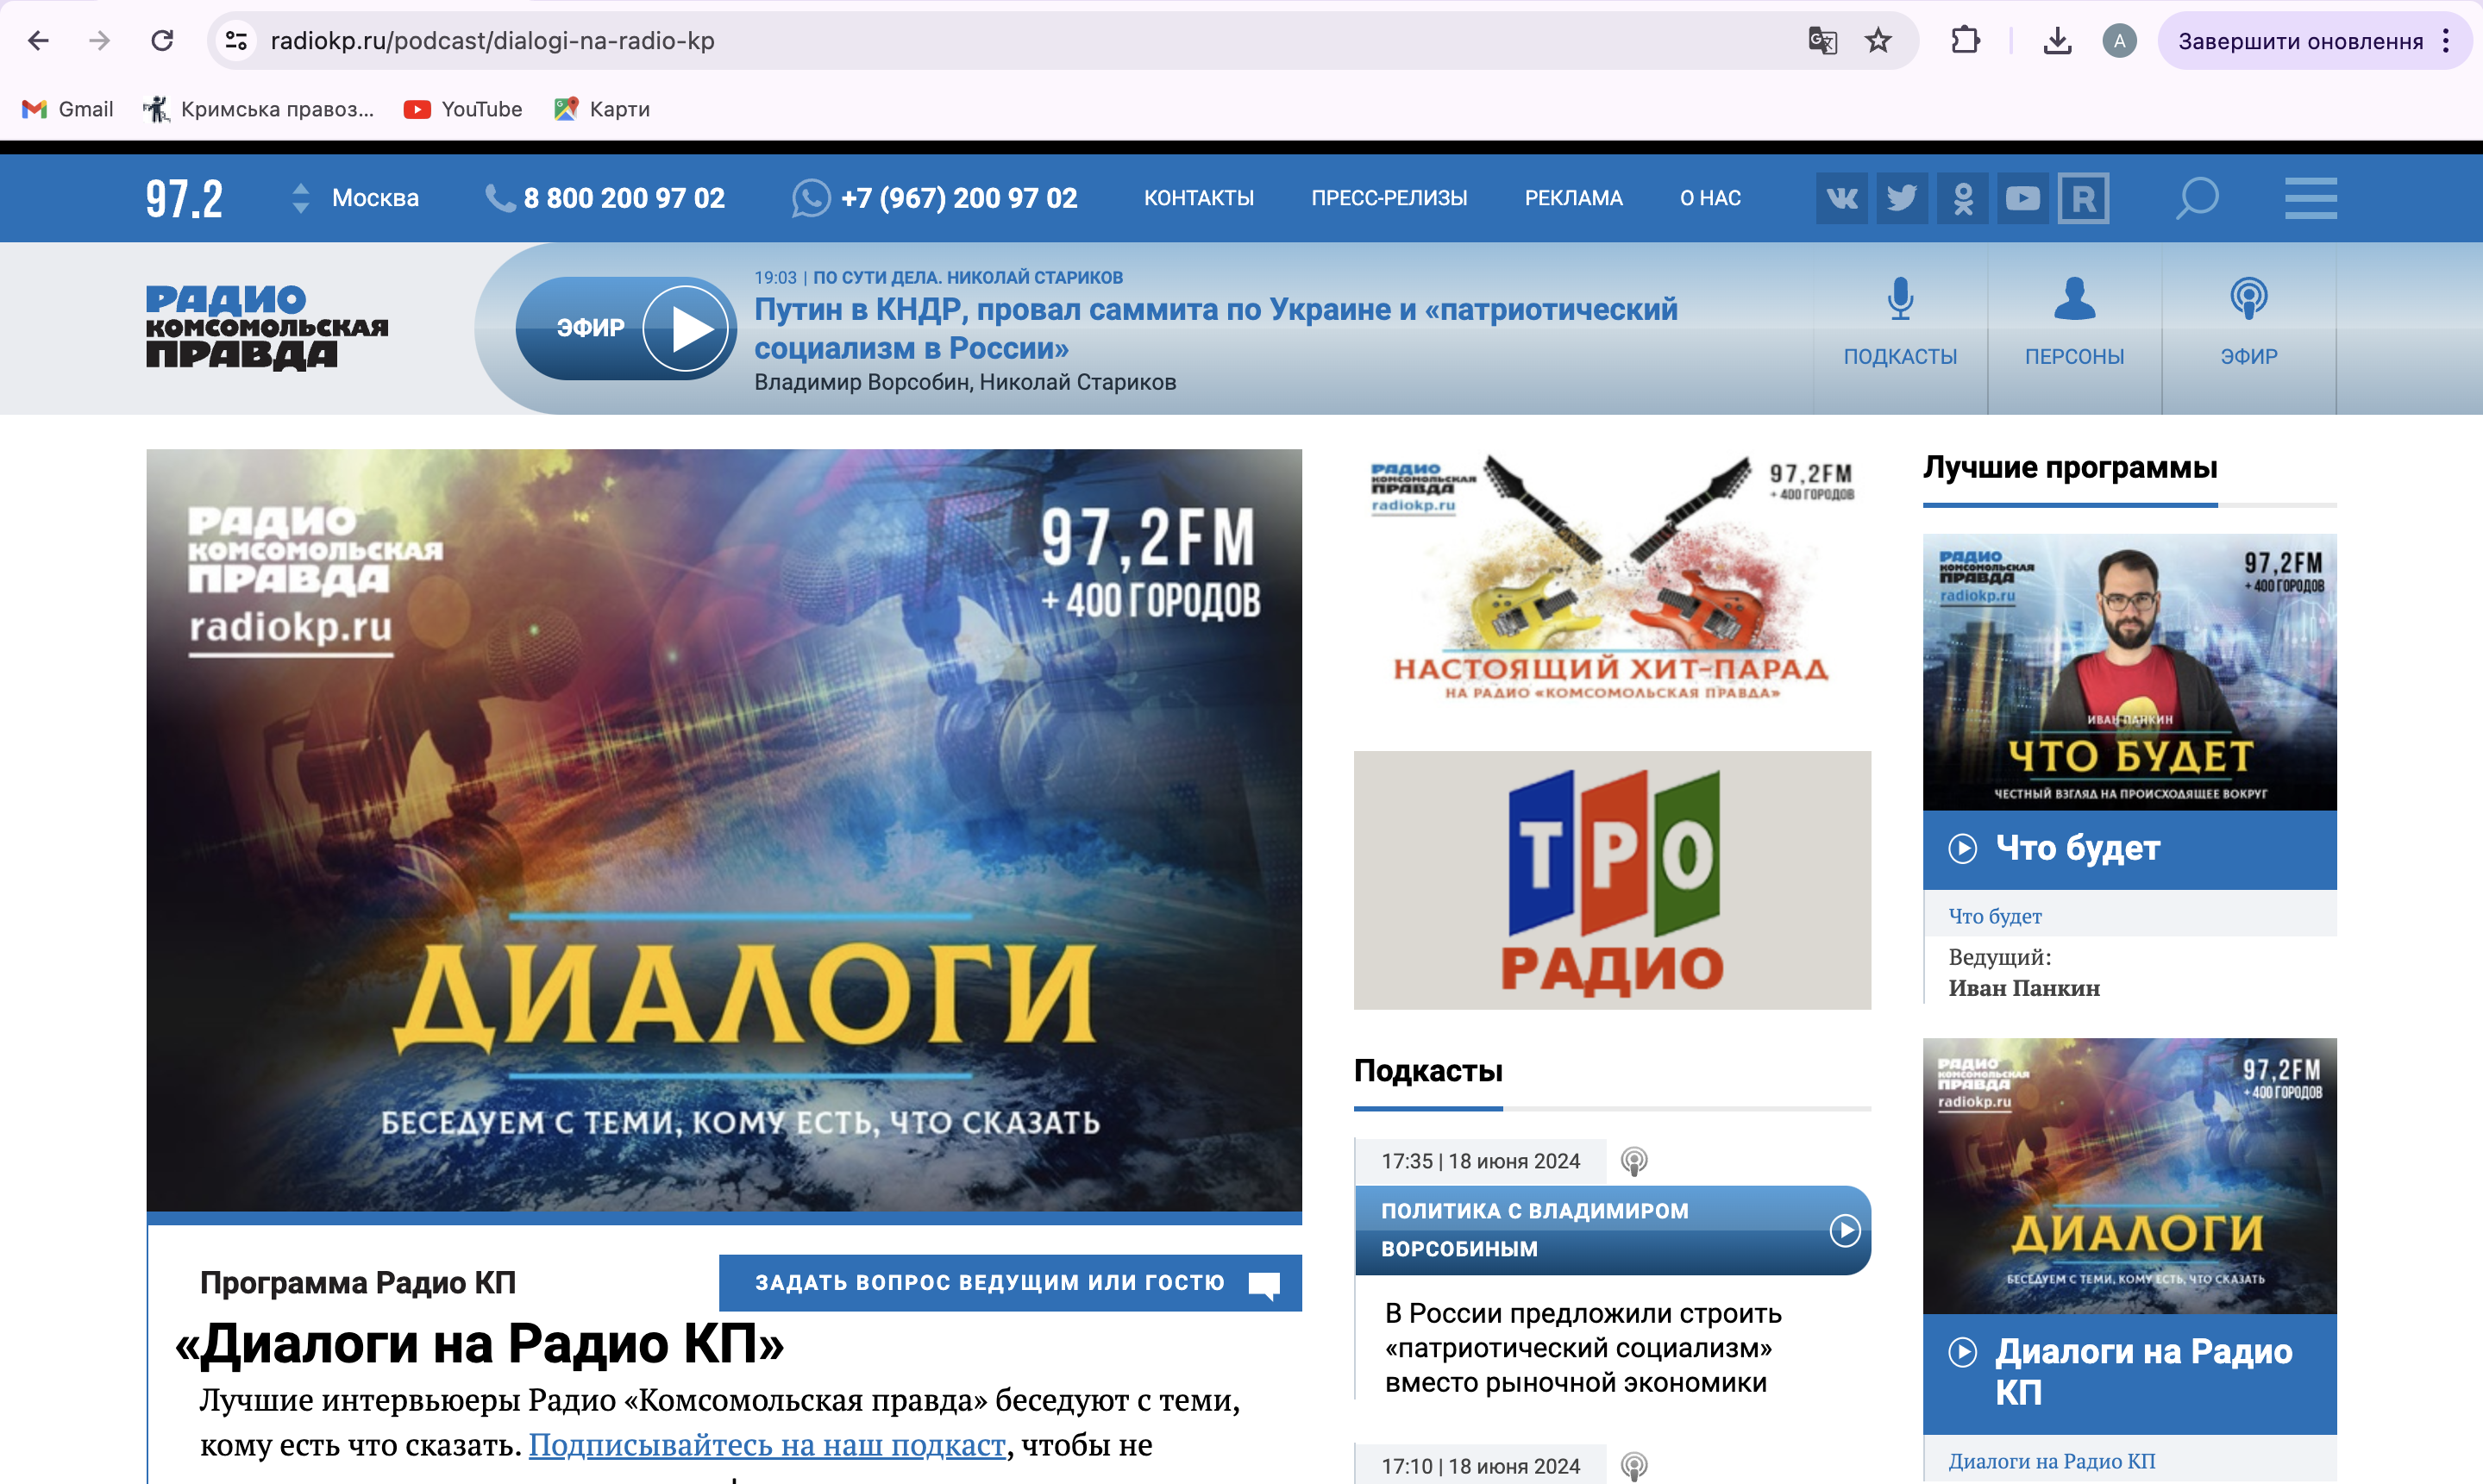This screenshot has height=1484, width=2483.
Task: Open the Контакты menu item
Action: 1199,198
